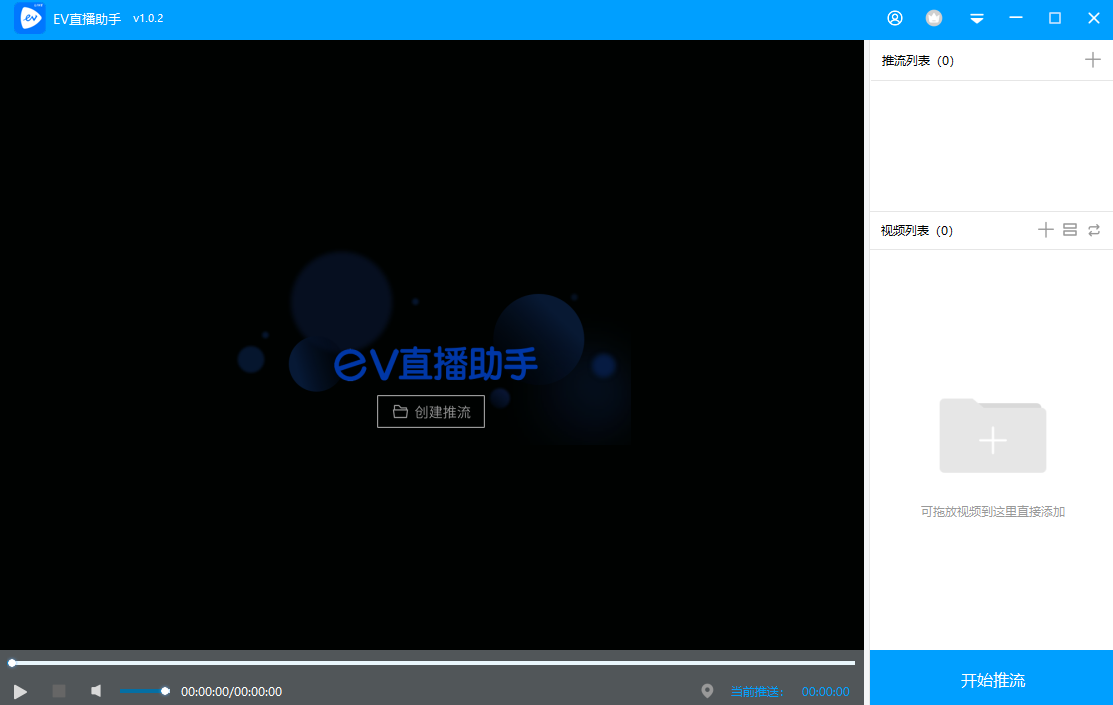The height and width of the screenshot is (705, 1113).
Task: Mute the speaker volume
Action: (x=96, y=691)
